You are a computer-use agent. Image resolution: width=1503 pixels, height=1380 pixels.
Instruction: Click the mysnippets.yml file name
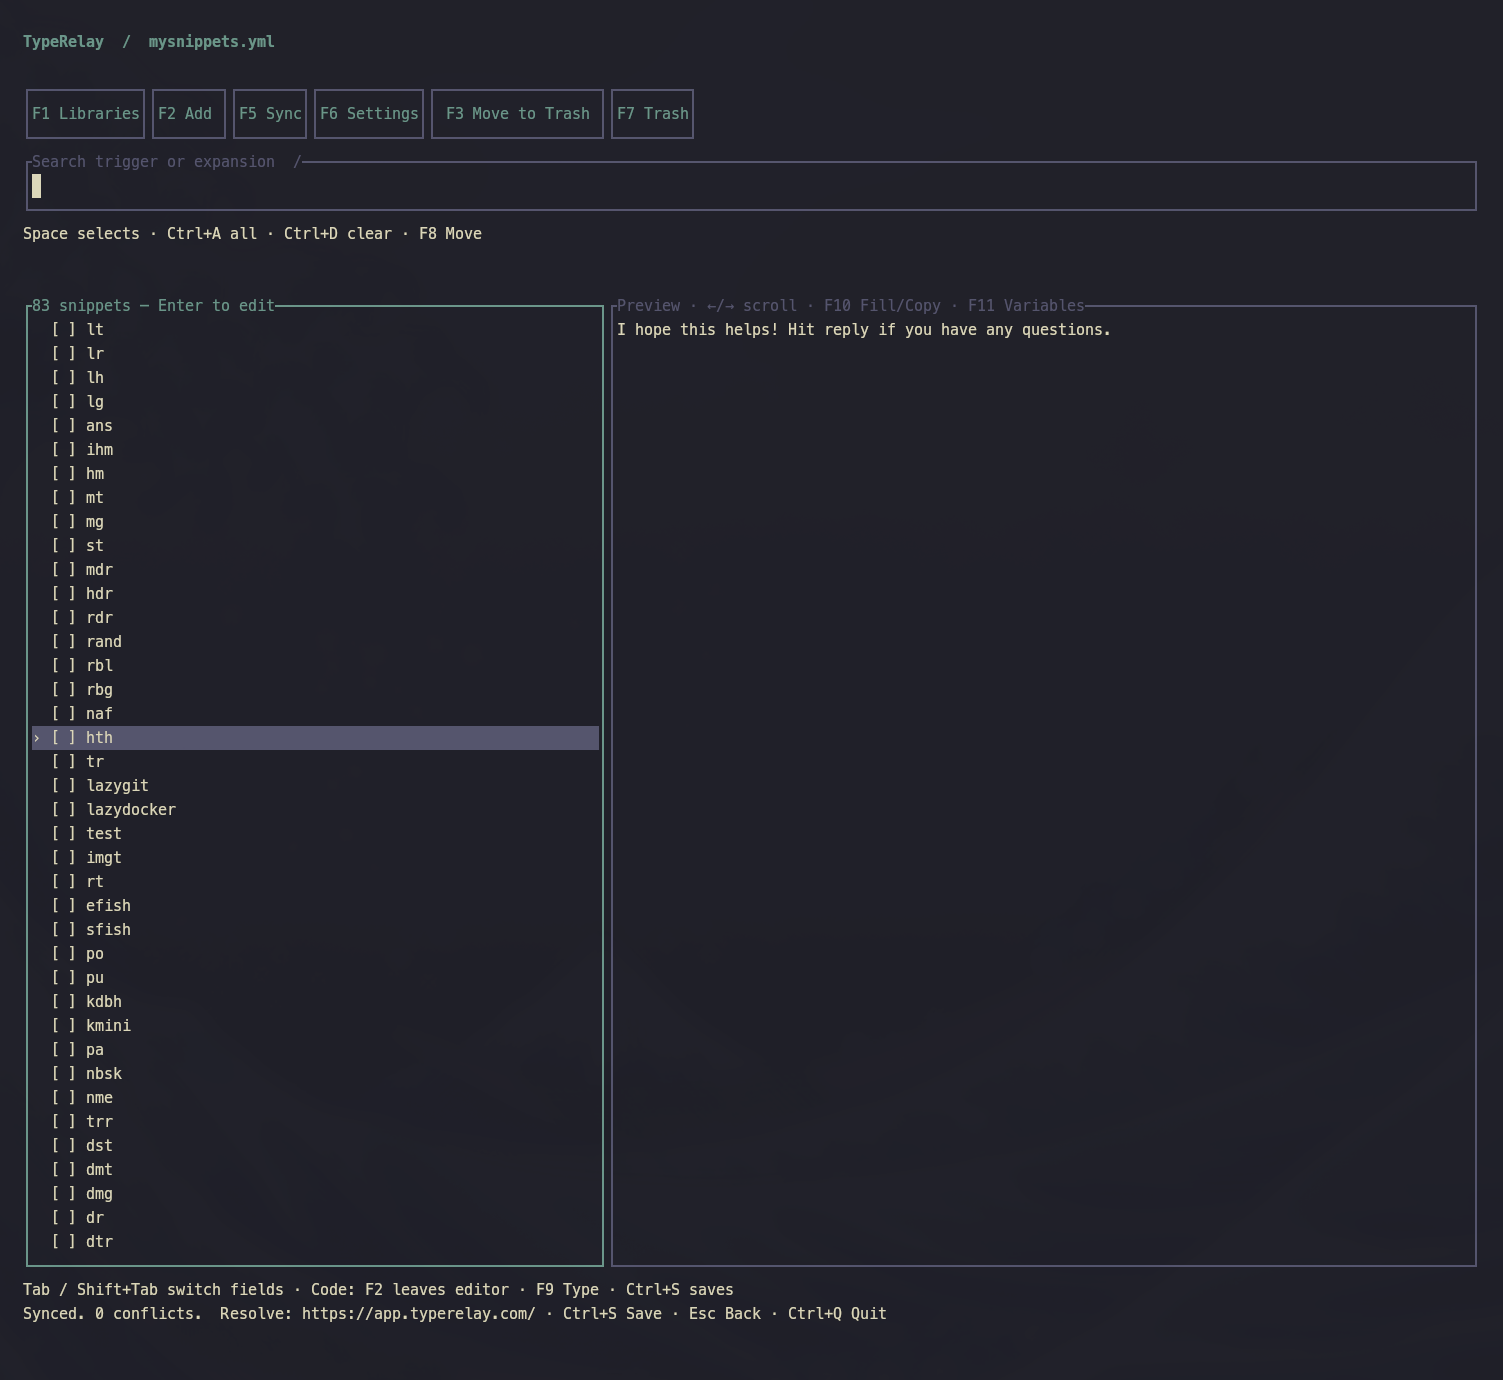211,42
